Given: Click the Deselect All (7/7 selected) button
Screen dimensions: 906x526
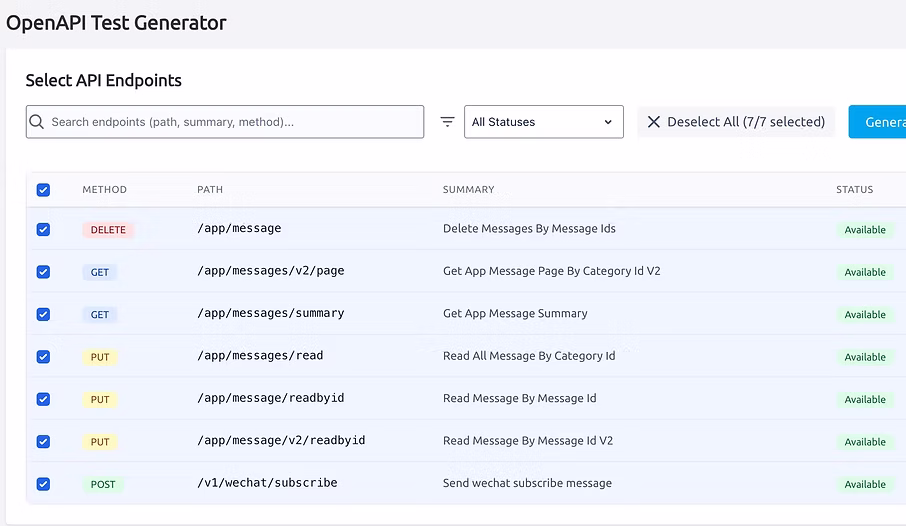Looking at the screenshot, I should [736, 122].
